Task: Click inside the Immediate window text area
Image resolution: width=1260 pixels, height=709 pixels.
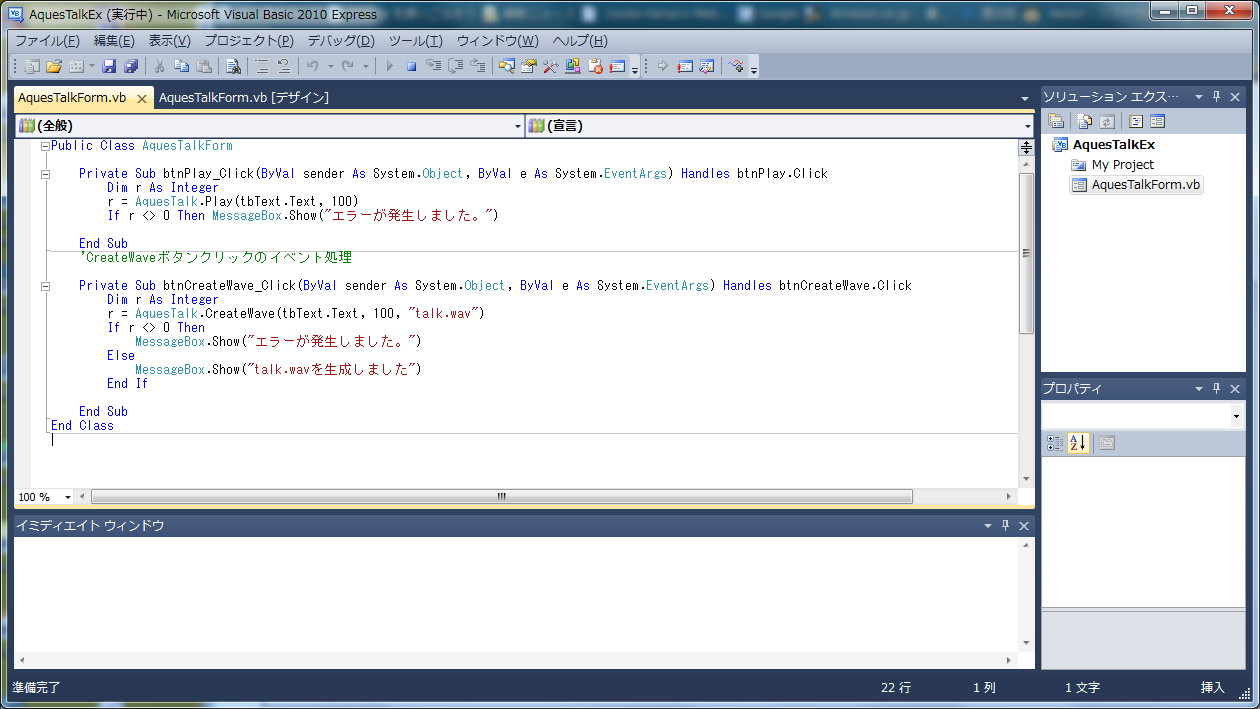Action: 515,595
